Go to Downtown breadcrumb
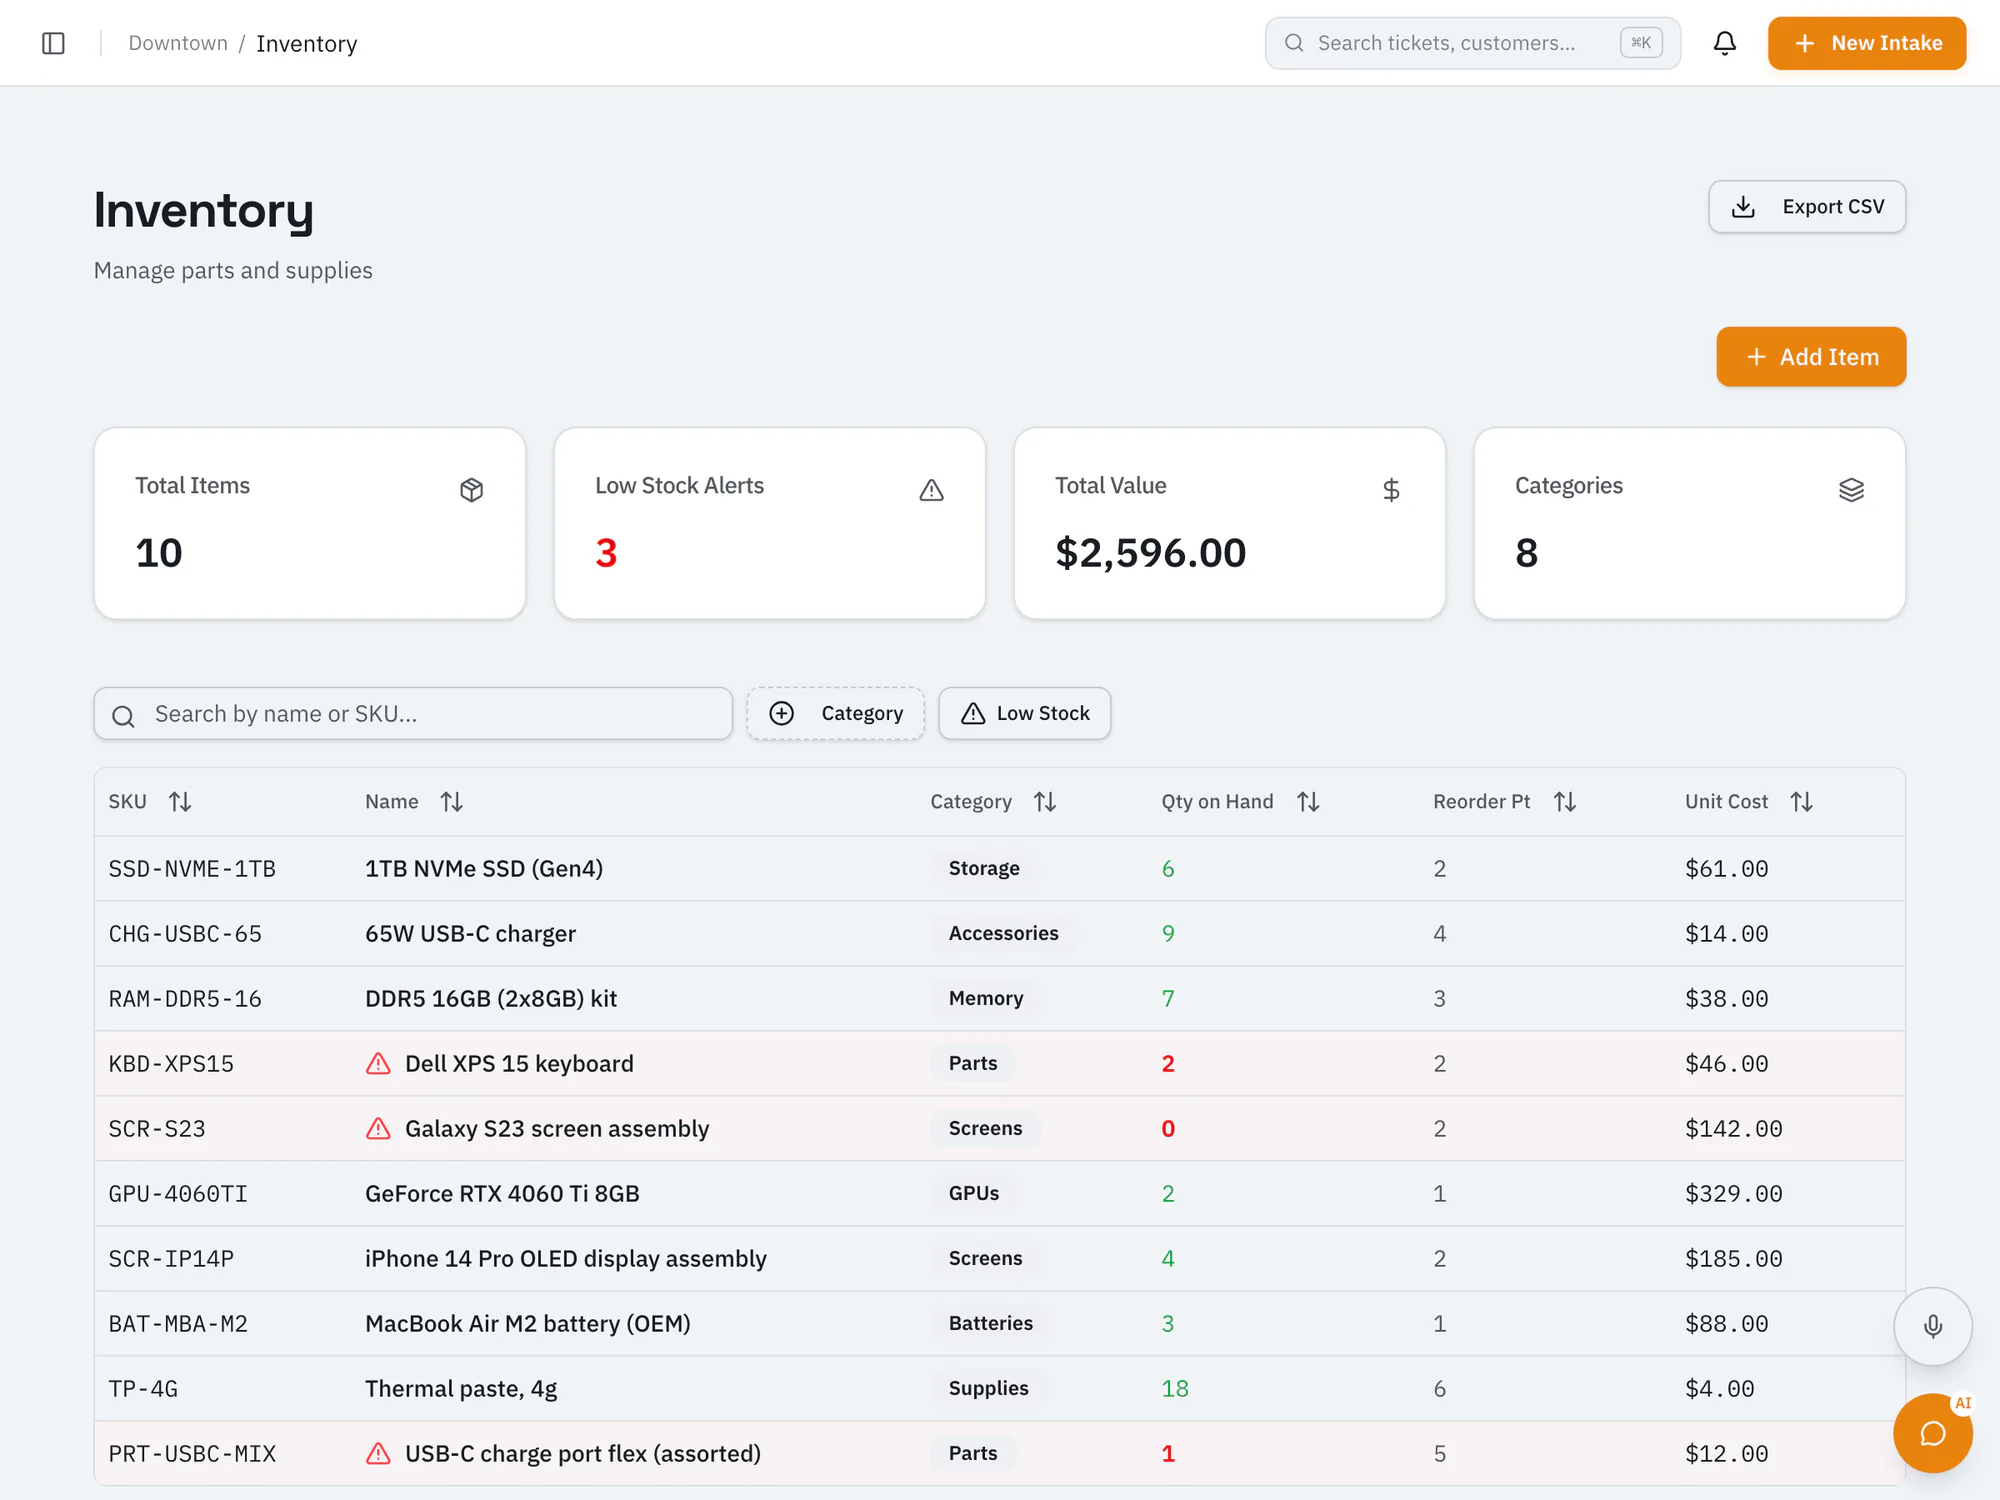This screenshot has width=2000, height=1500. click(178, 43)
